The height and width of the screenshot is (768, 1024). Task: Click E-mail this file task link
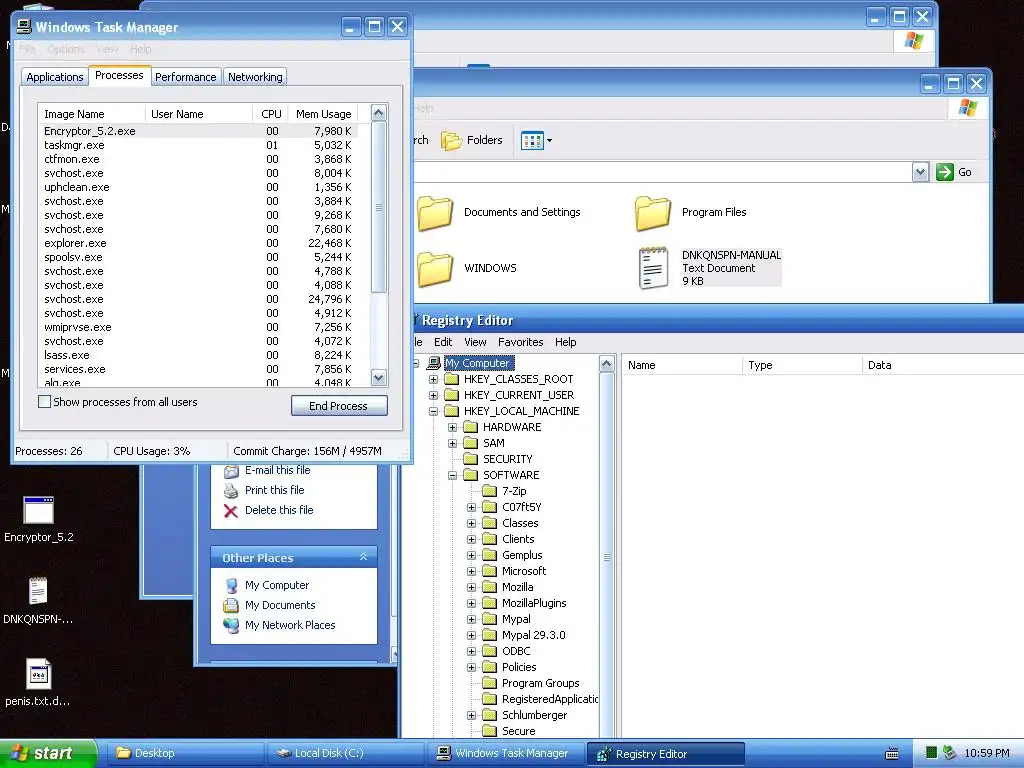tap(267, 470)
